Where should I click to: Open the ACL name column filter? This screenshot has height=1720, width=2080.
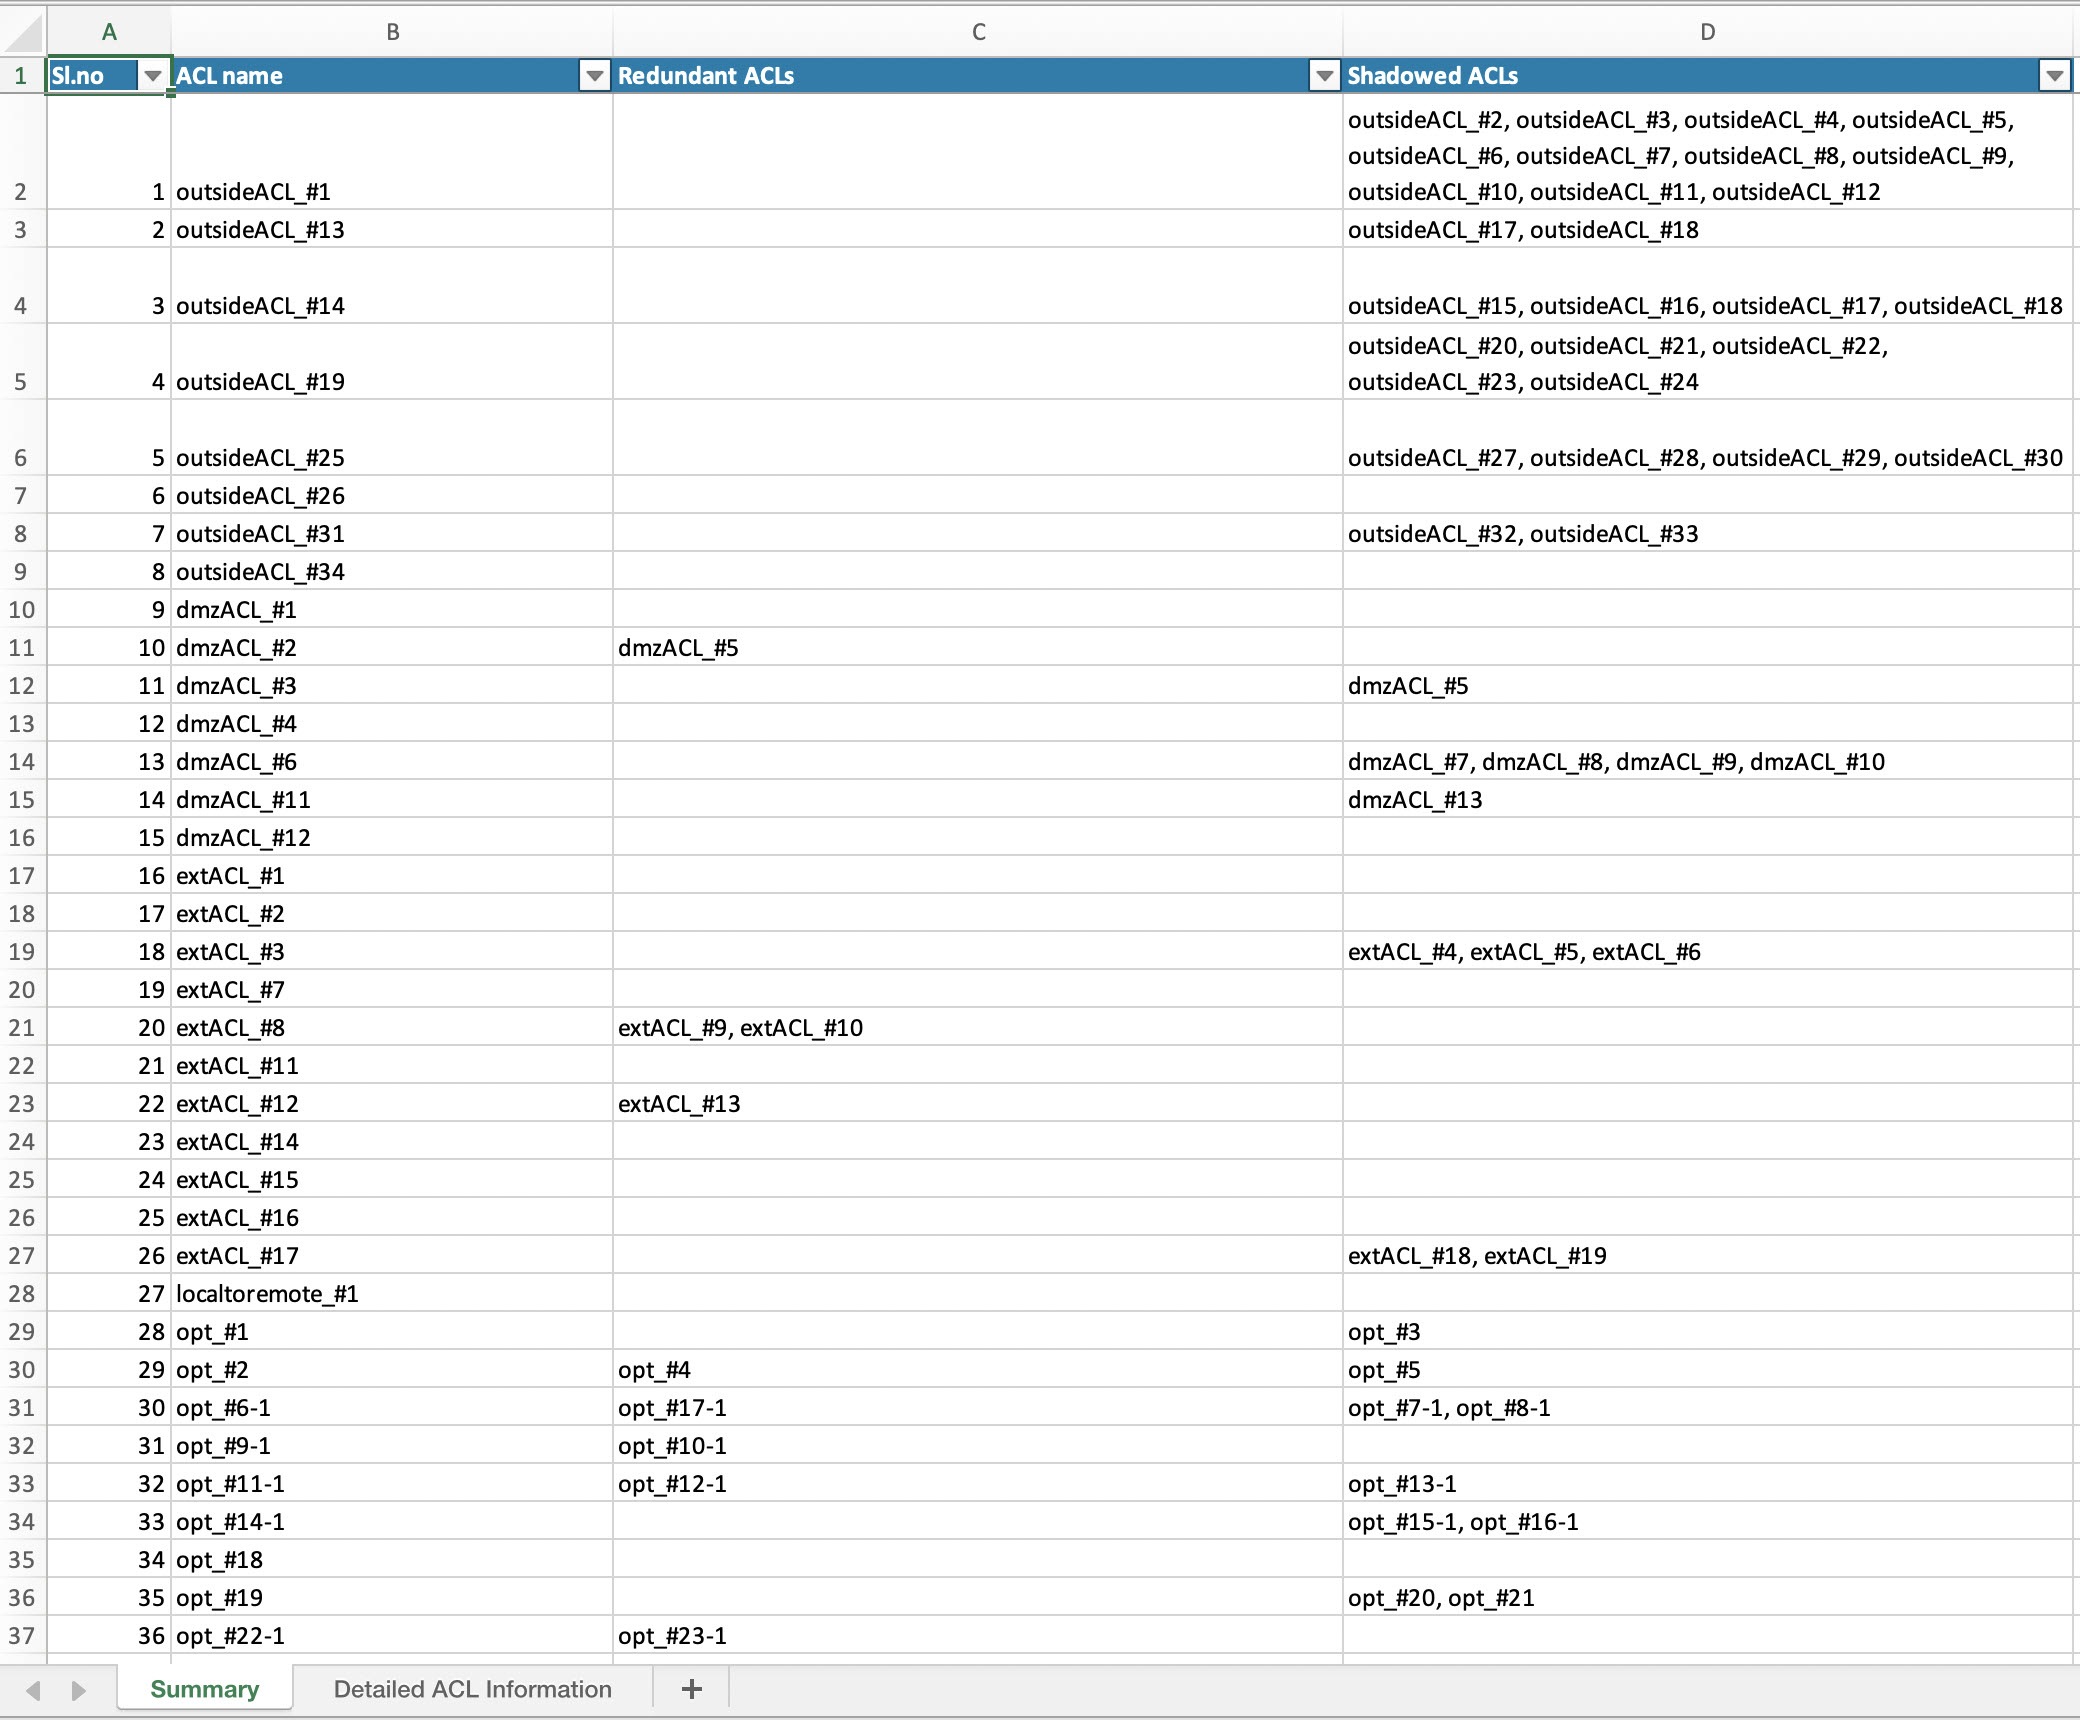pos(594,76)
